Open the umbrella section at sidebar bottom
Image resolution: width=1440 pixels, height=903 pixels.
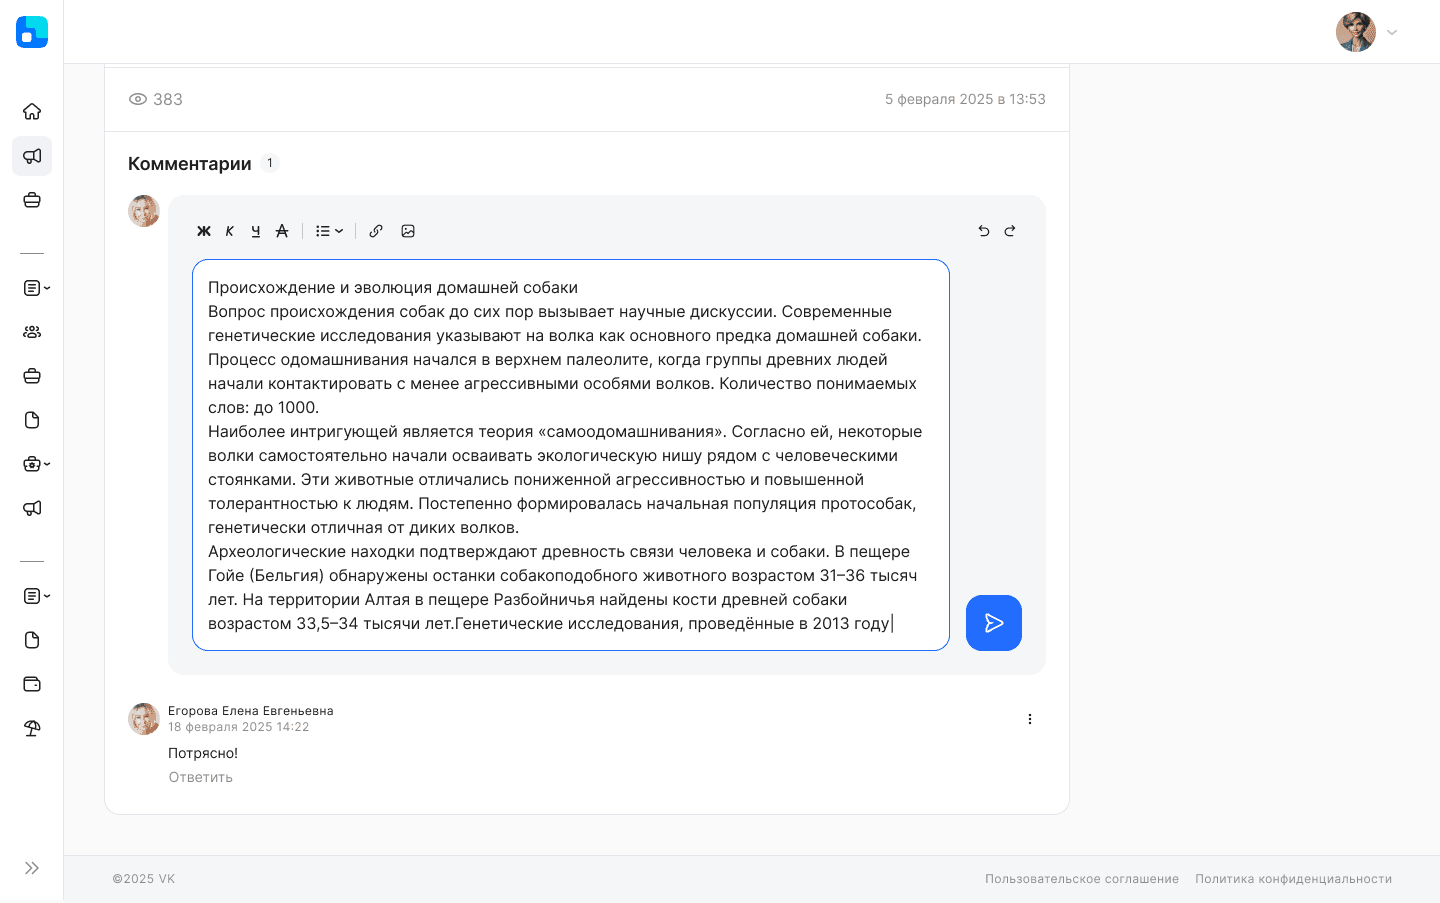click(x=32, y=728)
